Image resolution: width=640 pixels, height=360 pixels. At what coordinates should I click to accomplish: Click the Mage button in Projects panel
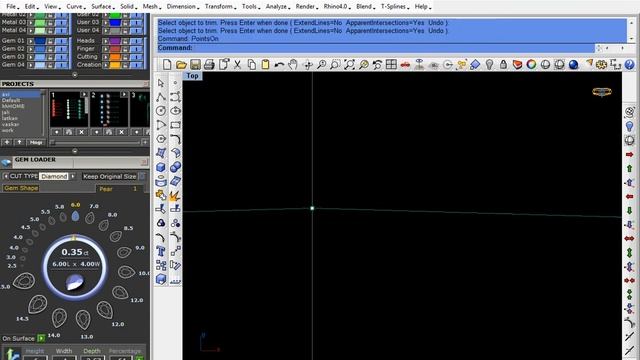coord(36,142)
